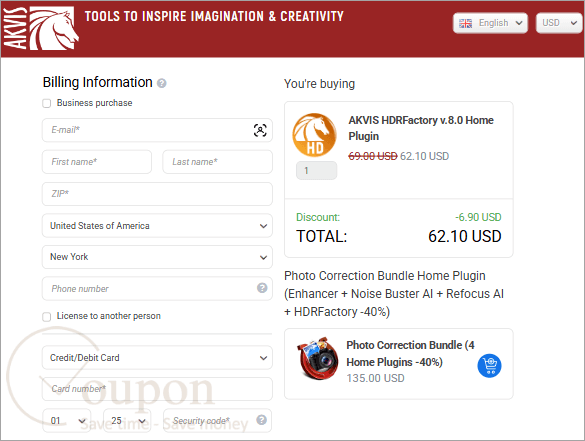585x441 pixels.
Task: Click the HDRFactory product icon
Action: point(314,135)
